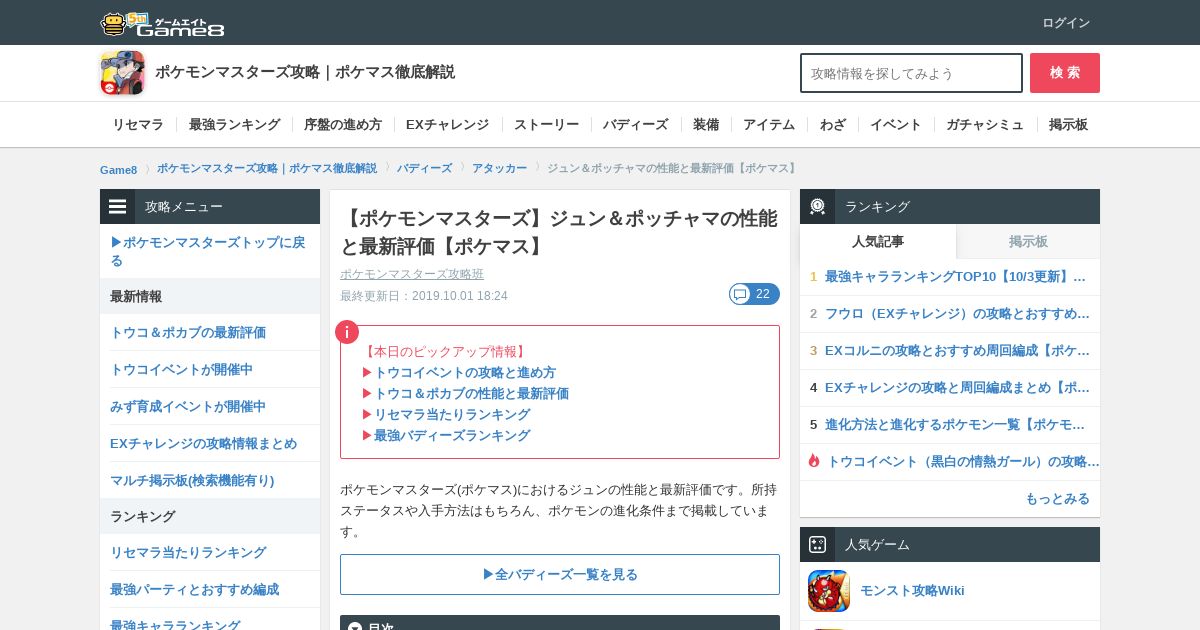
Task: Click the dice icon beside 人気ゲーム
Action: 817,545
